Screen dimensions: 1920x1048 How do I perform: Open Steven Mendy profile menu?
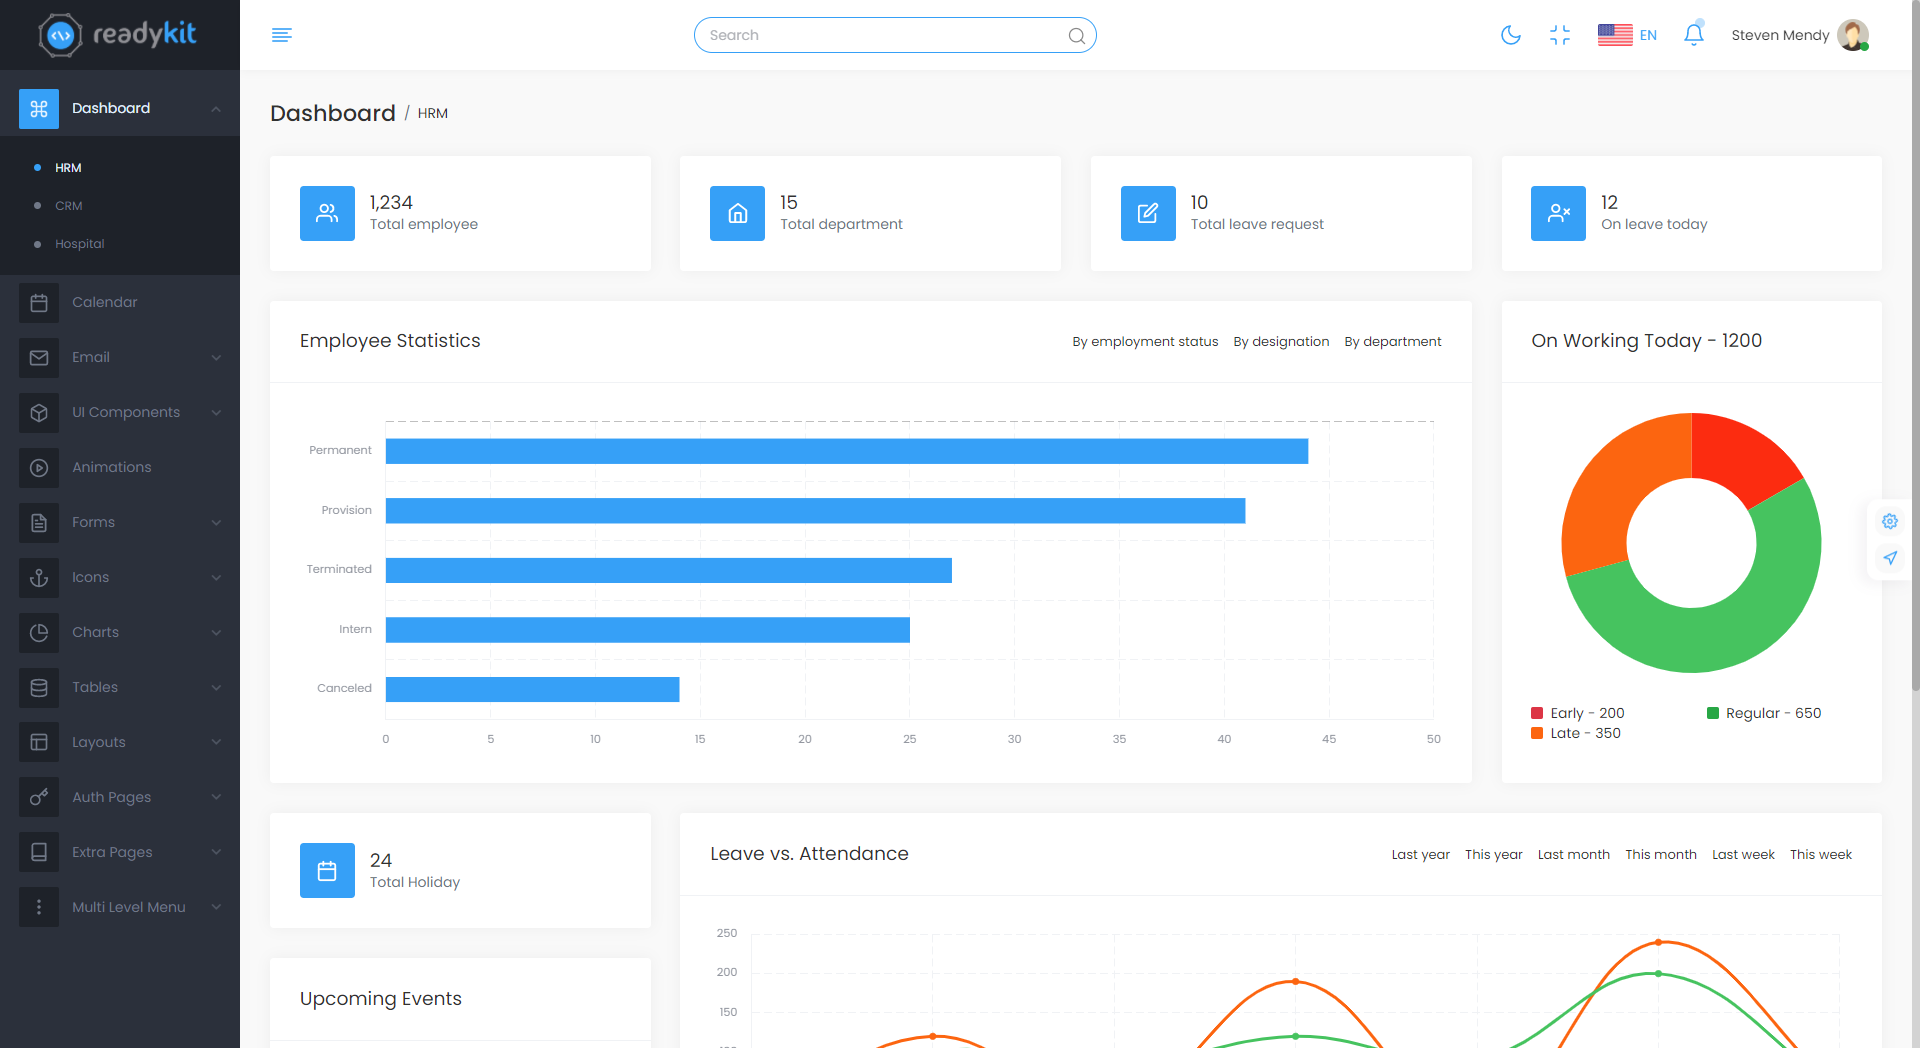1799,35
